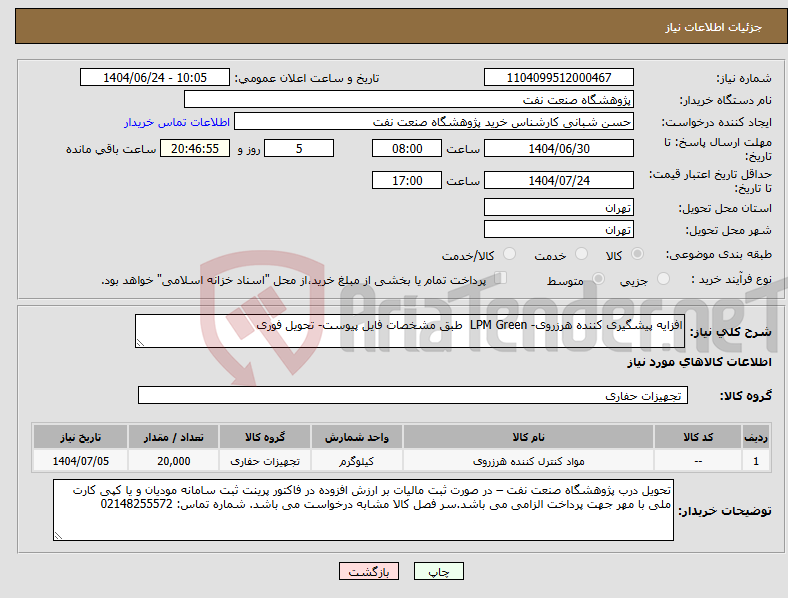Click the response deadline date 1404/06/30
Screen dimensions: 788x598
[x=559, y=148]
